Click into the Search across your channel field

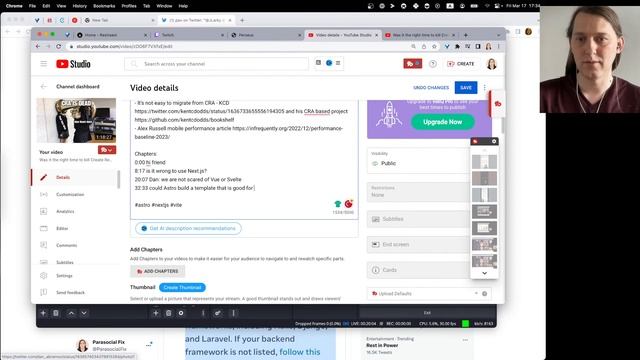click(216, 64)
